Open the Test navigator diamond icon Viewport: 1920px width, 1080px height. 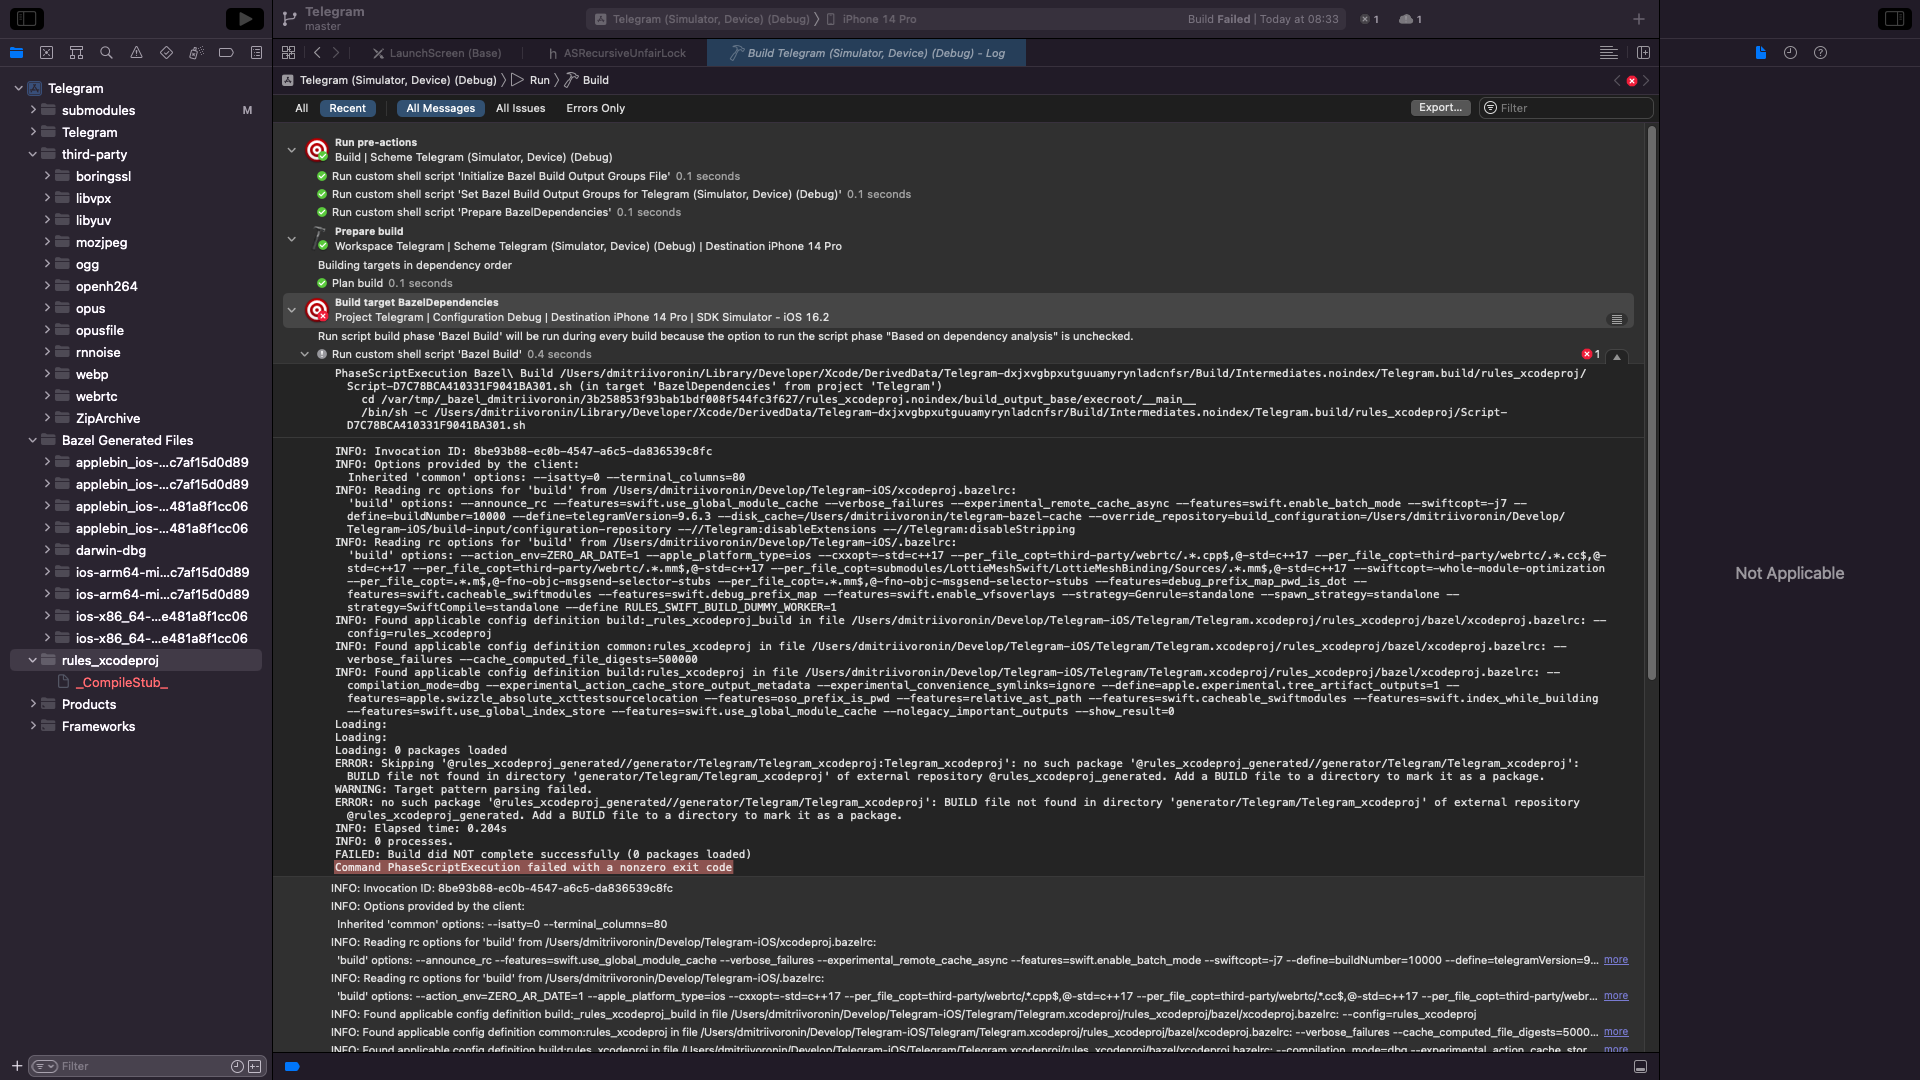[x=166, y=53]
